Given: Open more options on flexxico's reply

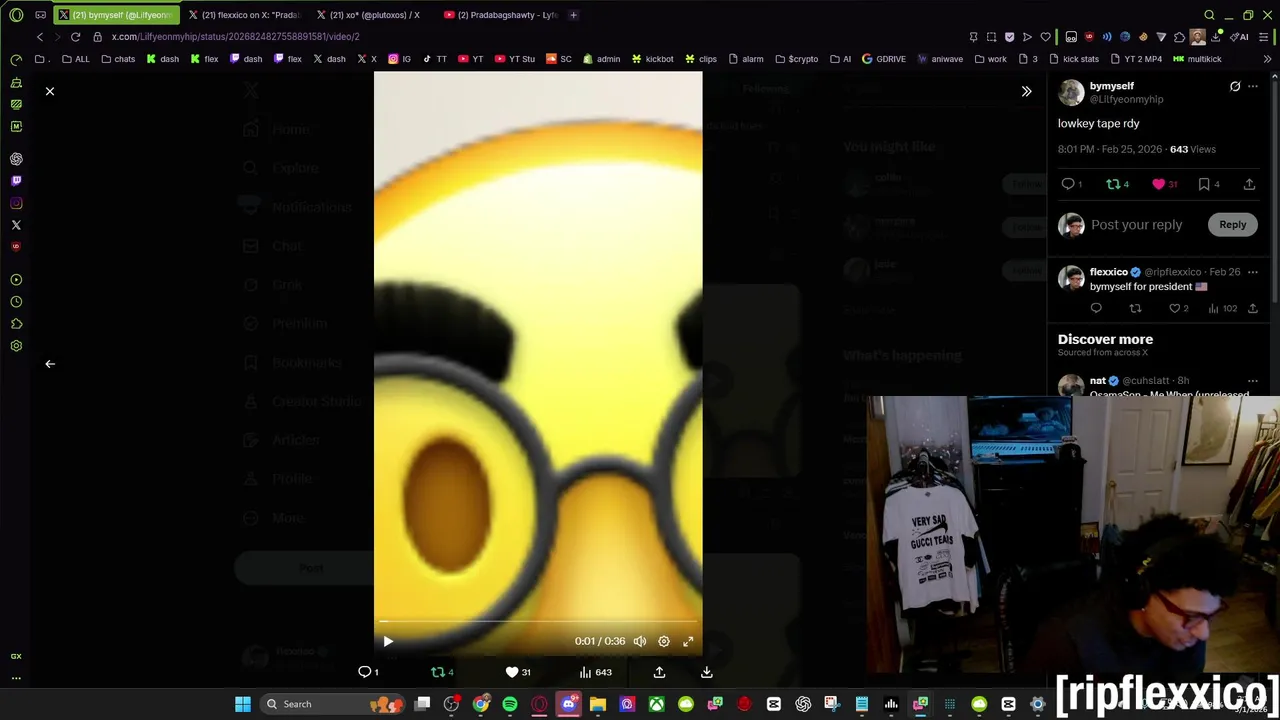Looking at the screenshot, I should coord(1253,272).
